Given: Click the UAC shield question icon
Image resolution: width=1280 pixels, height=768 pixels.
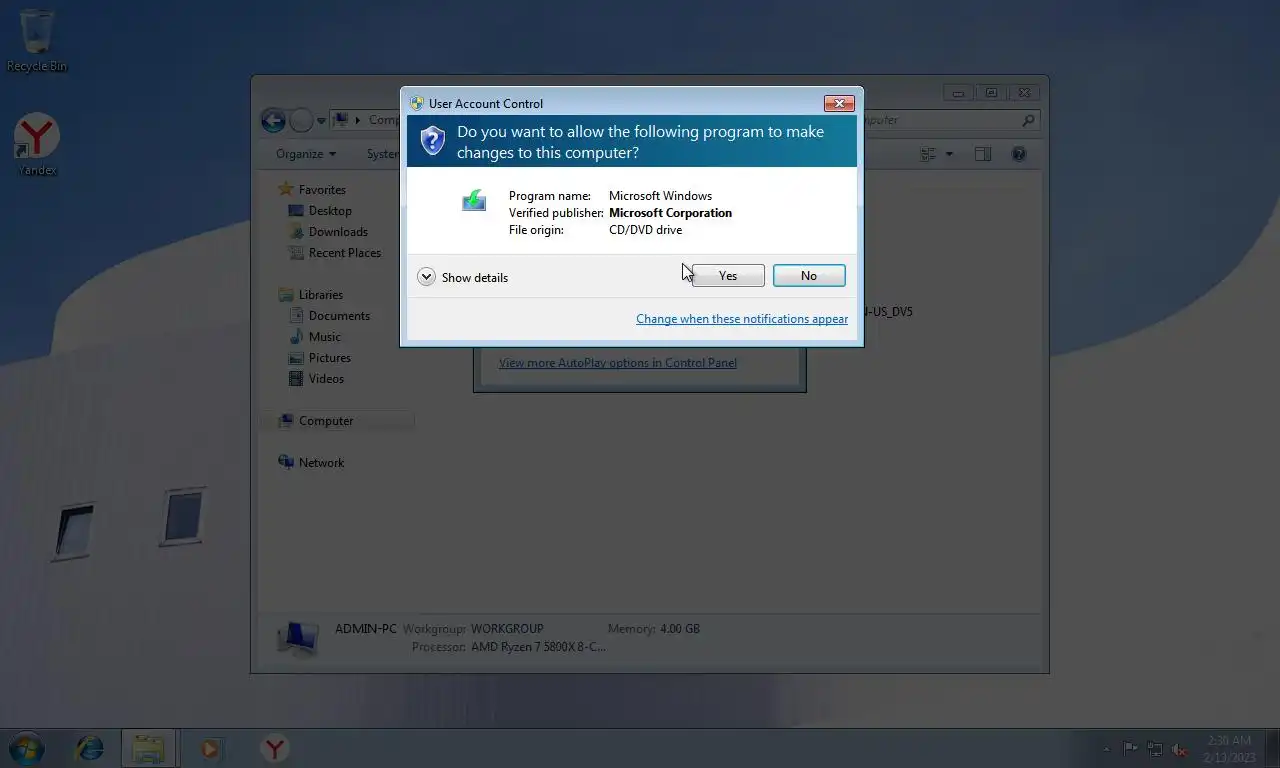Looking at the screenshot, I should 432,140.
